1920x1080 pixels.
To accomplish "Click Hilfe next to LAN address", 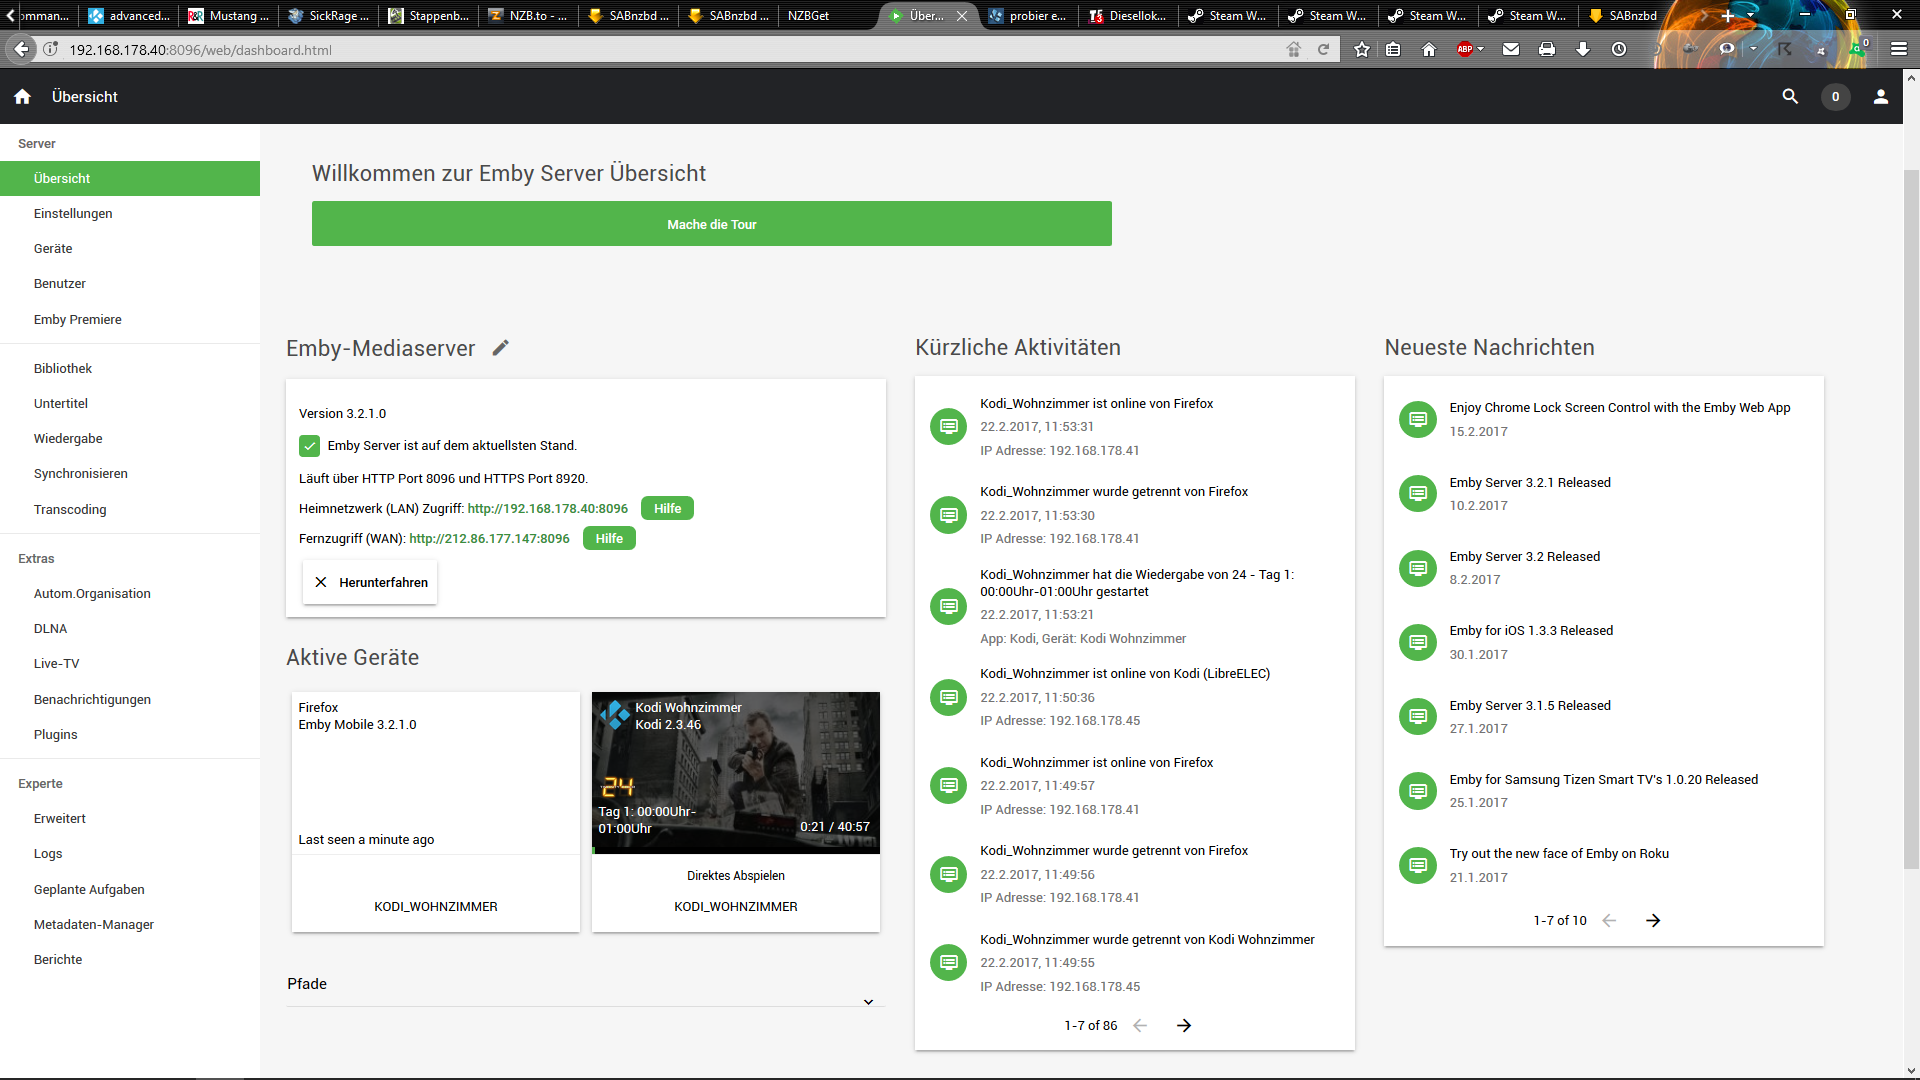I will [x=667, y=509].
